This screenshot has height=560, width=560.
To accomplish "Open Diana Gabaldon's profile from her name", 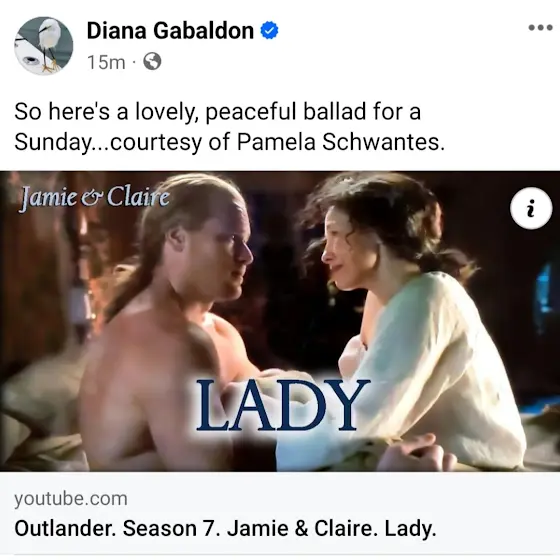I will point(170,31).
